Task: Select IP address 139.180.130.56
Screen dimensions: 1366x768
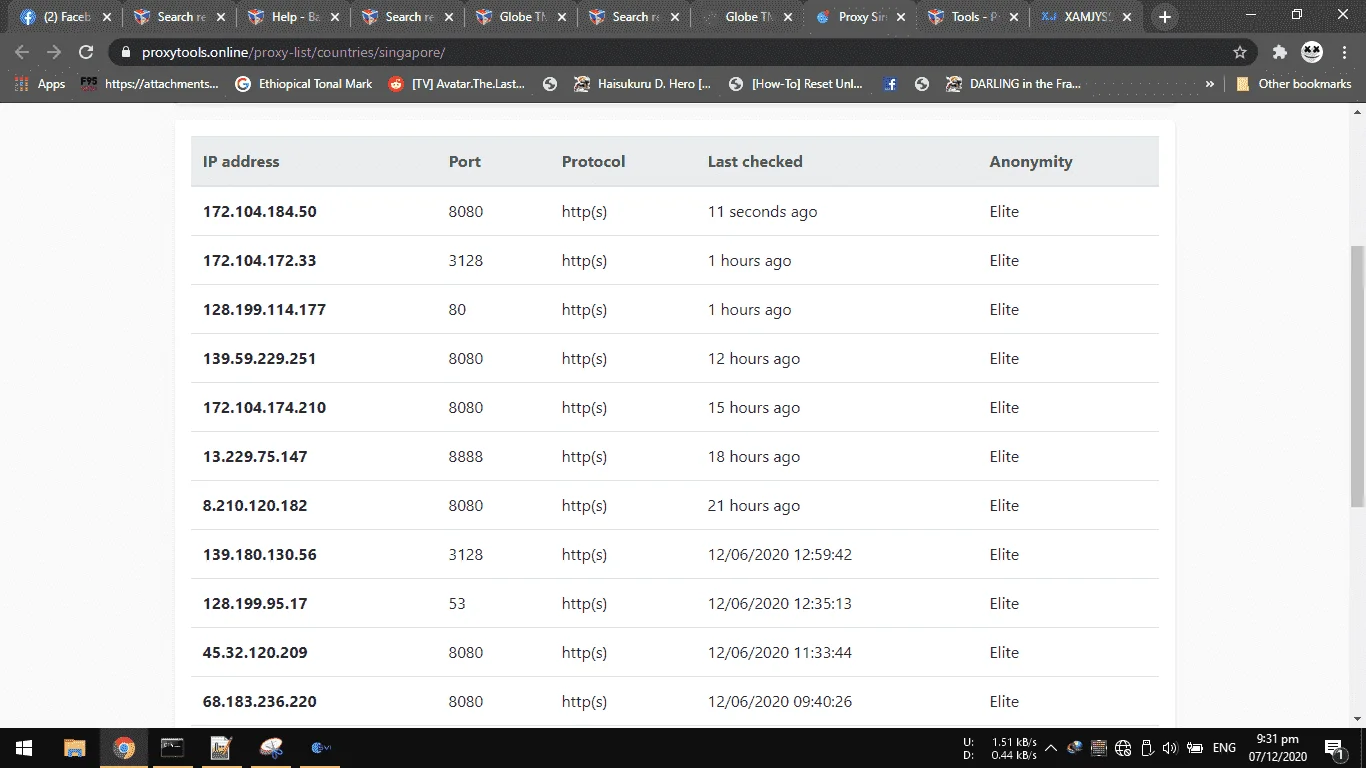Action: point(260,554)
